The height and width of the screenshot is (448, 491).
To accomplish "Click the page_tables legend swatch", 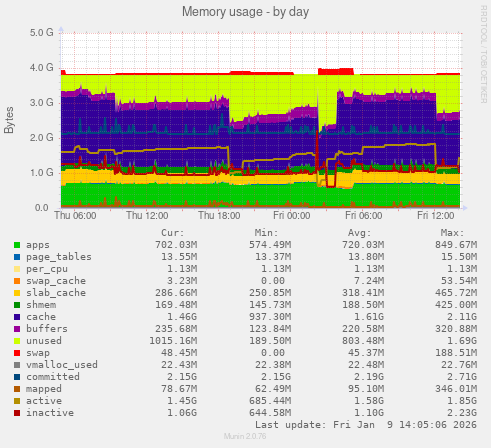I will pos(17,257).
